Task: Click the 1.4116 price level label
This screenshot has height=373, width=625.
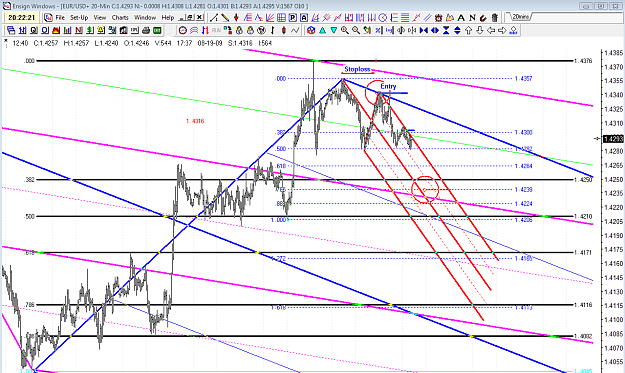Action: (583, 305)
